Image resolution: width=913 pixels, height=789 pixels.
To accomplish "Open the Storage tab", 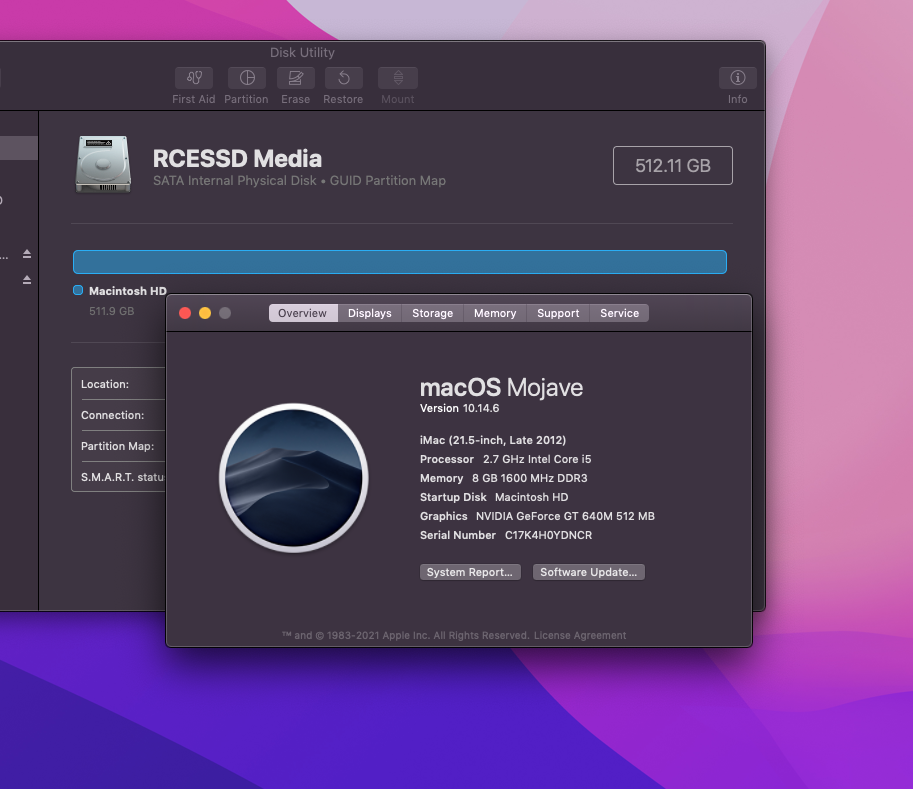I will pos(433,313).
